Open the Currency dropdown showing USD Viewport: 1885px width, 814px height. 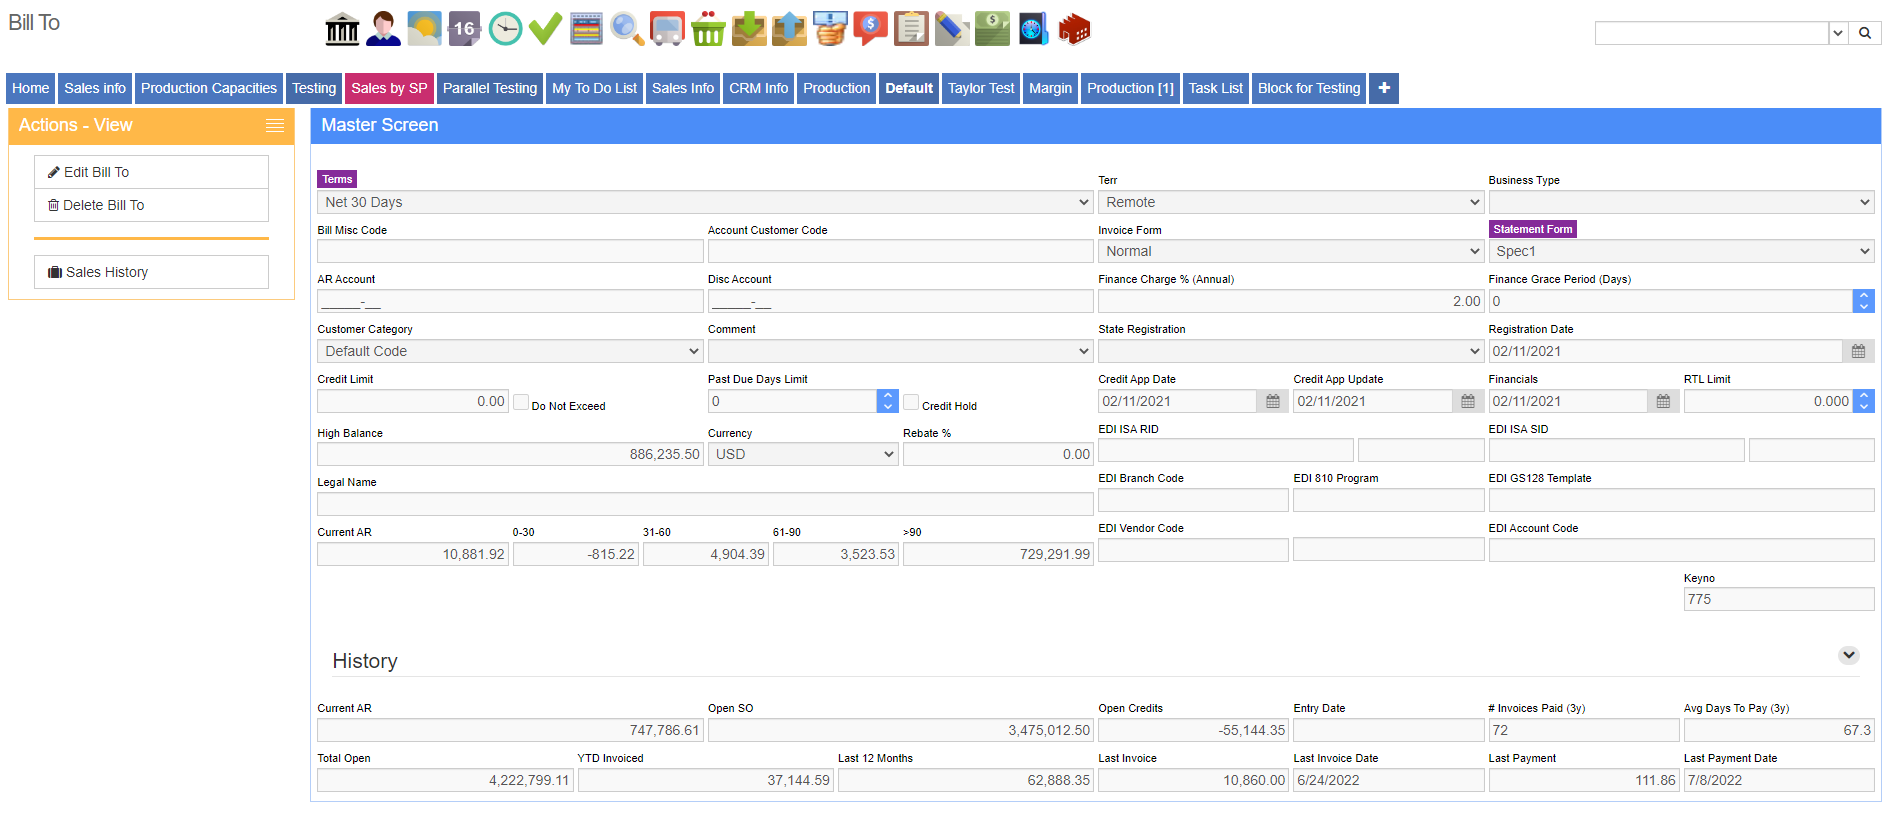(x=804, y=454)
